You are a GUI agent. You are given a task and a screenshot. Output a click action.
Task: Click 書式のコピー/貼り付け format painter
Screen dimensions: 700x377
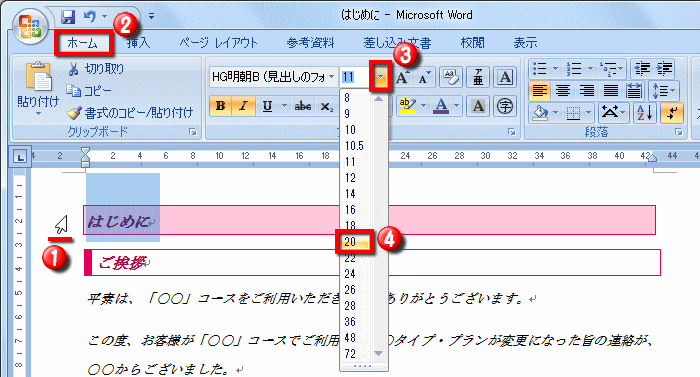[x=130, y=113]
